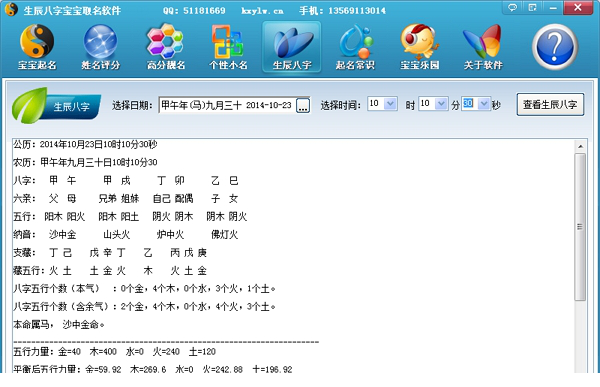600x387 pixels.
Task: Expand the hour dropdown
Action: 391,104
